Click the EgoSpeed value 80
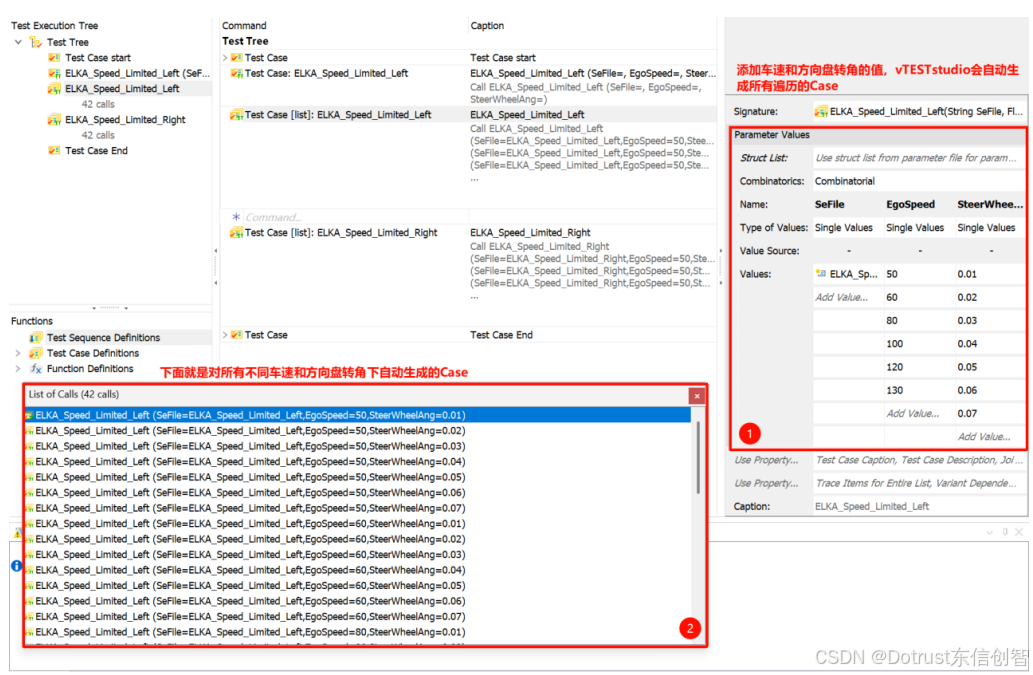The width and height of the screenshot is (1033, 675). 919,321
